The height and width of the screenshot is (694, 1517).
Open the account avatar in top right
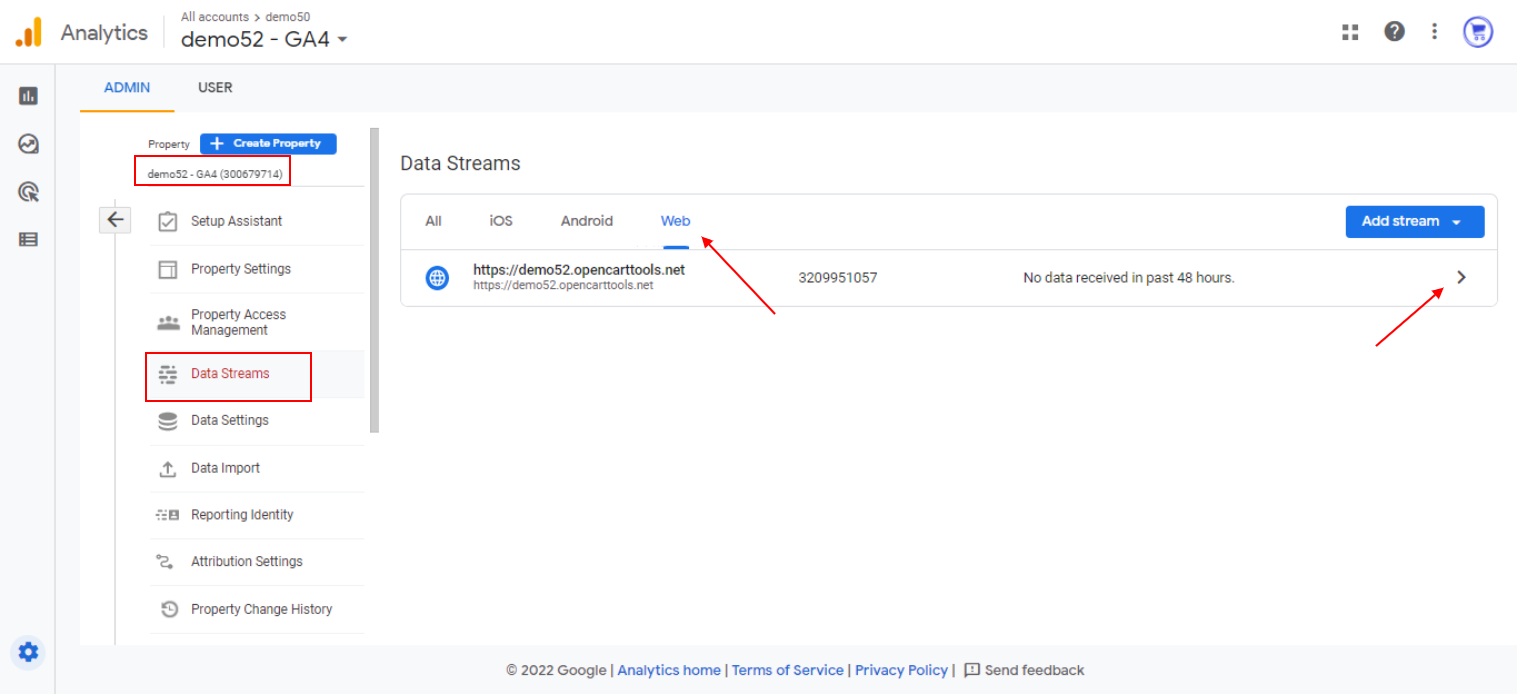click(1478, 32)
